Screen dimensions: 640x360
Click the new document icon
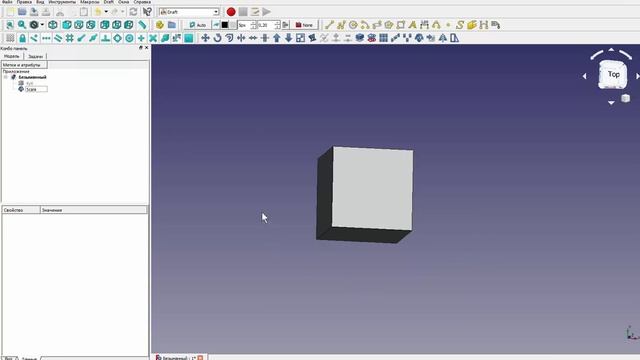tap(10, 12)
